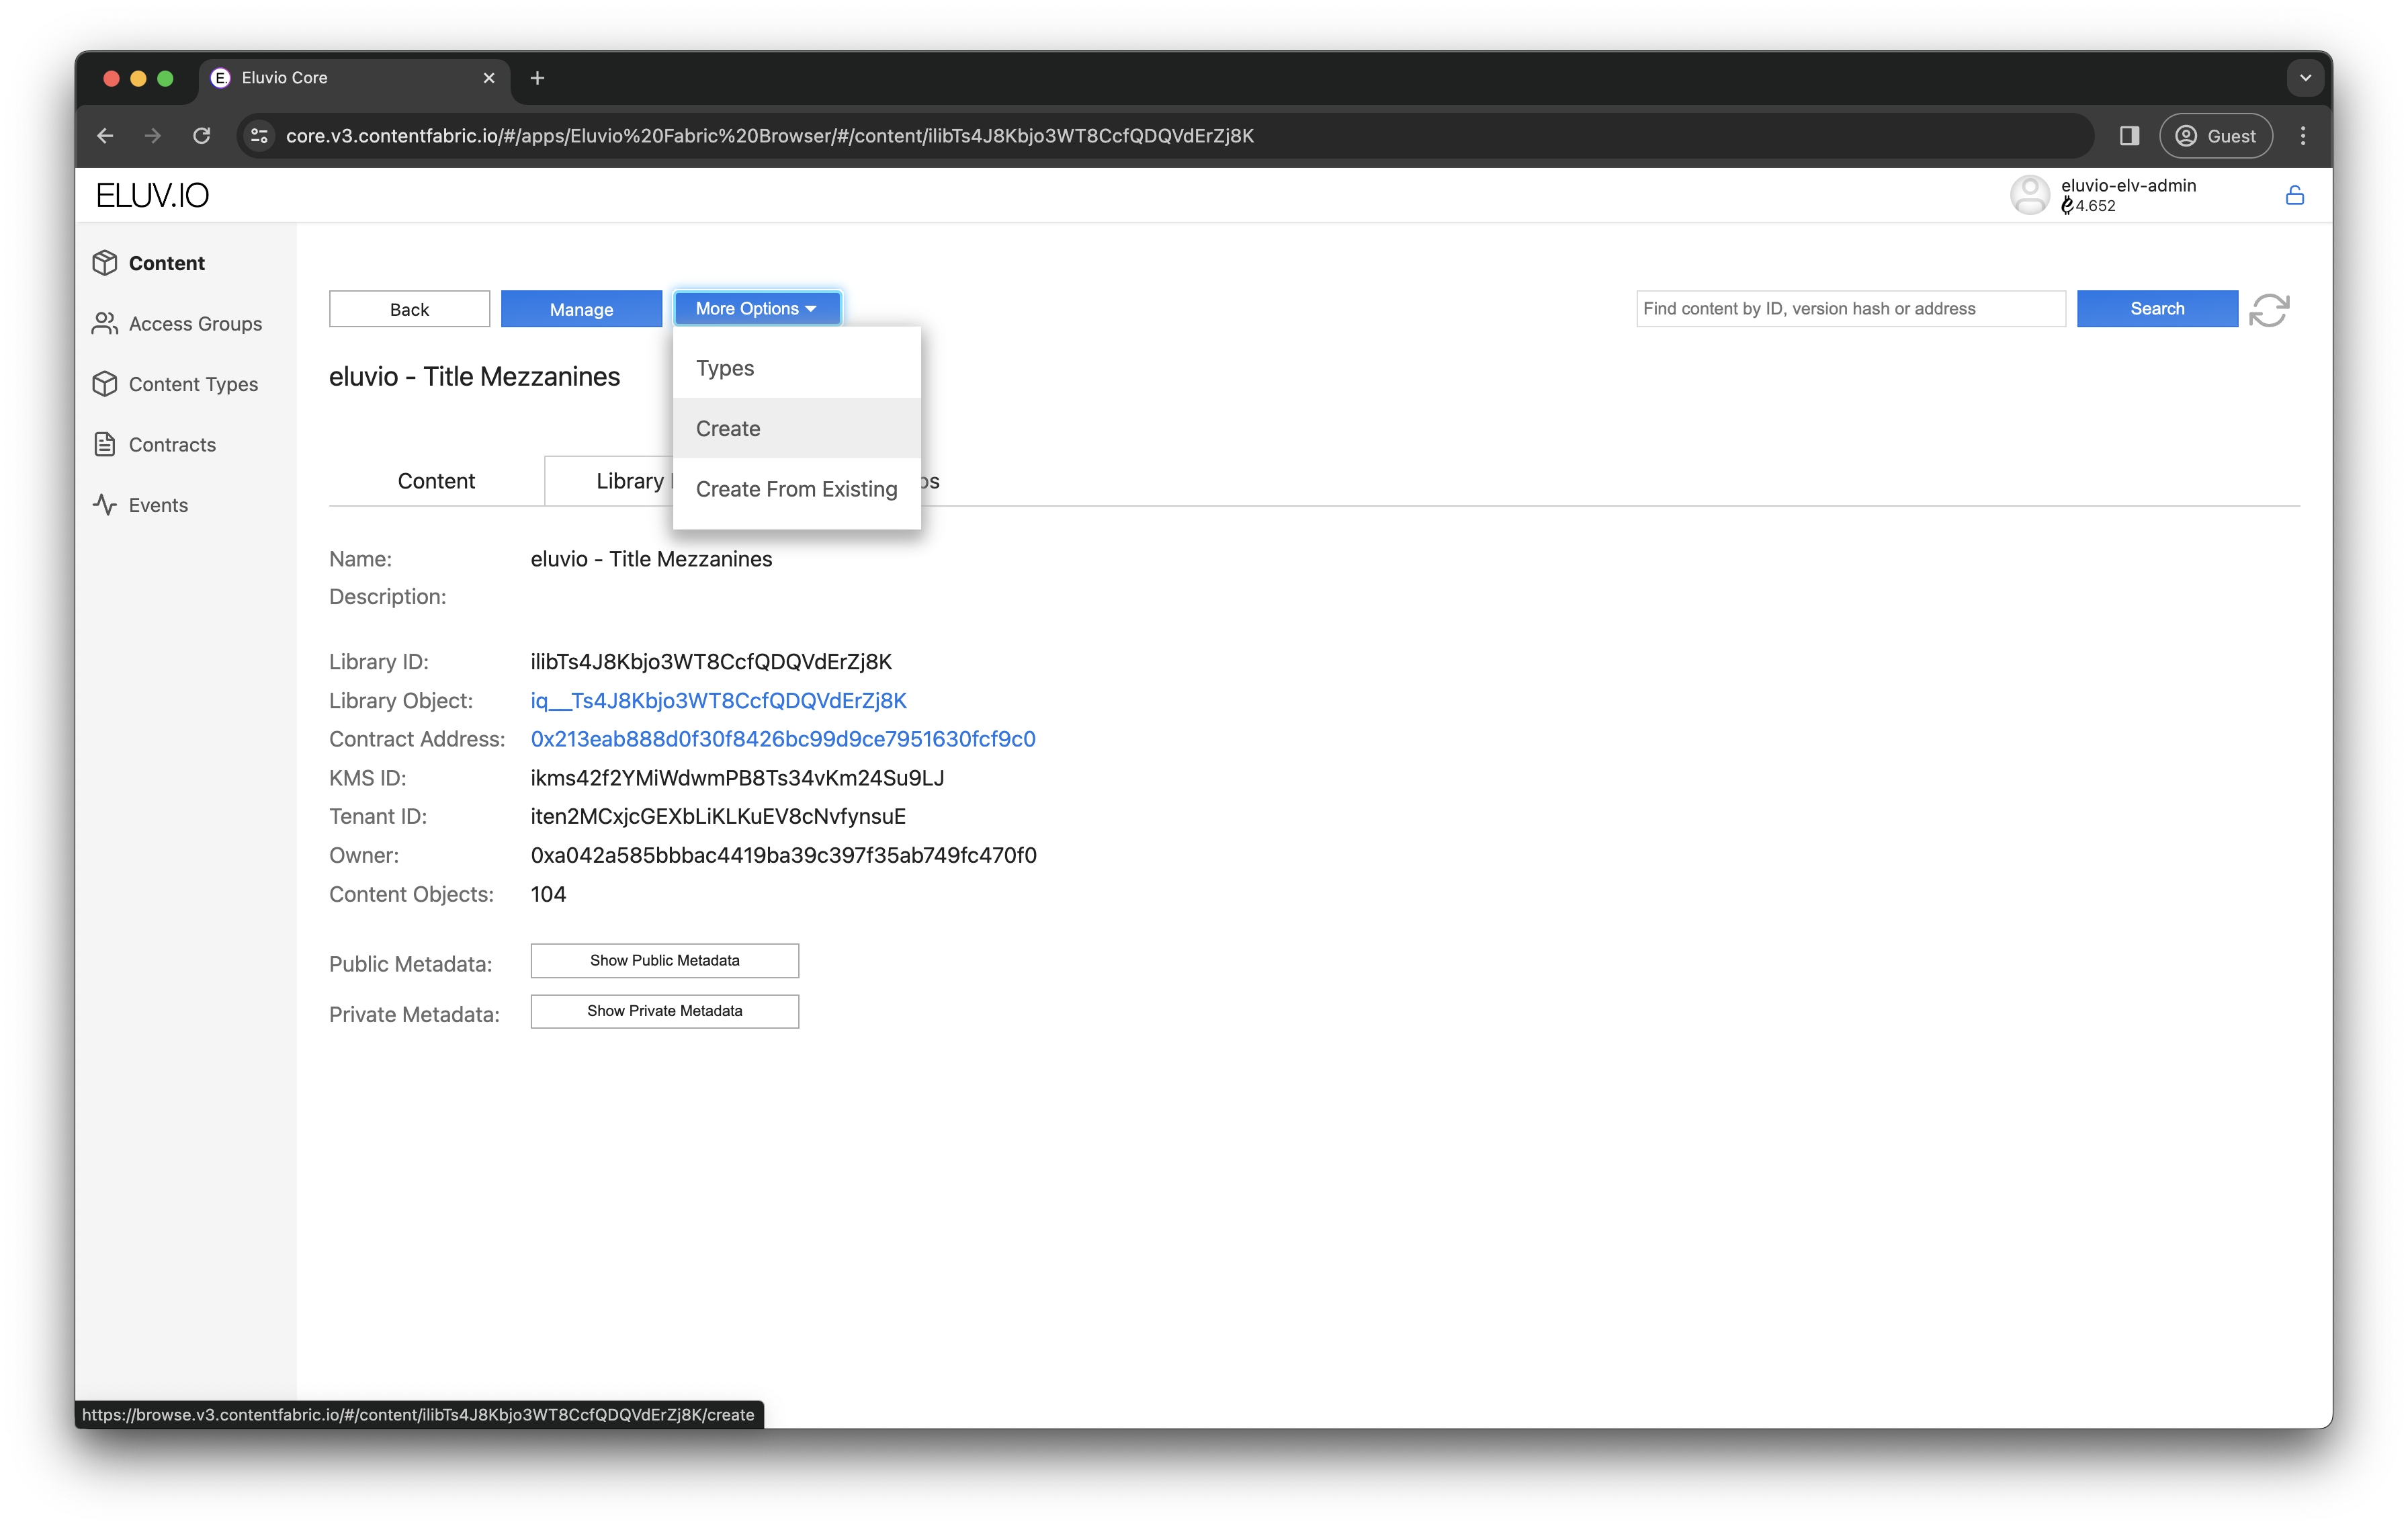Go back in browser history
Viewport: 2408px width, 1528px height.
[x=105, y=135]
